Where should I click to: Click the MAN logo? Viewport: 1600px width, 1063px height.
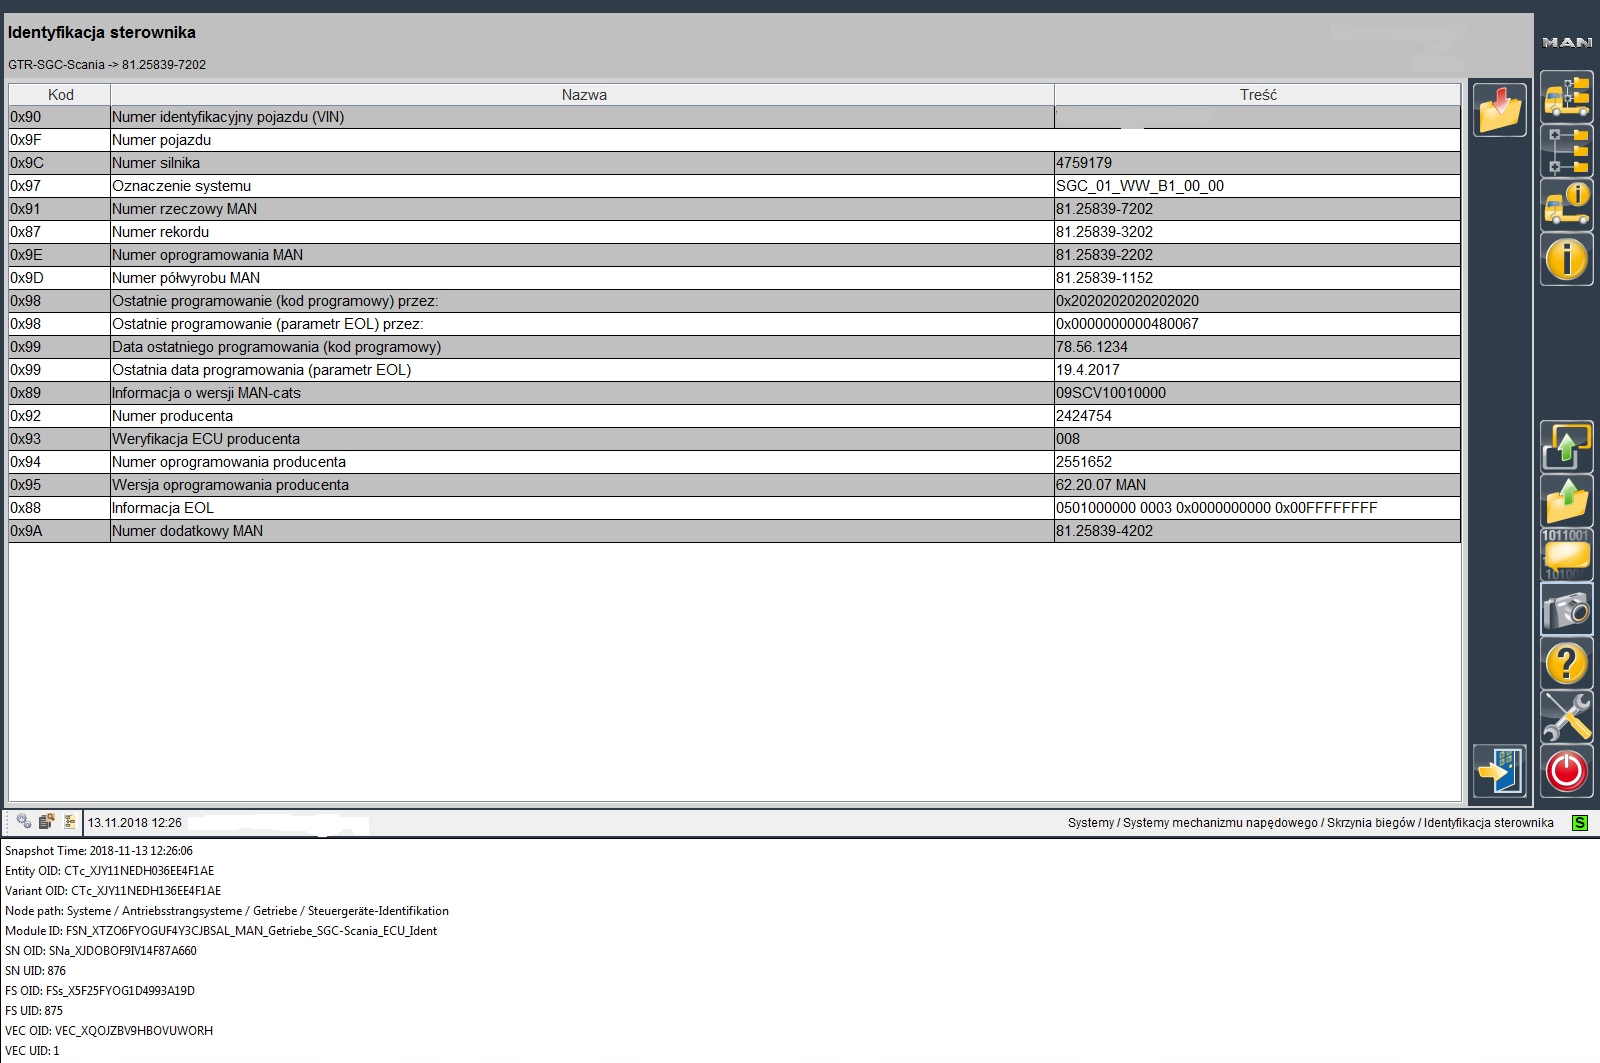[x=1567, y=42]
